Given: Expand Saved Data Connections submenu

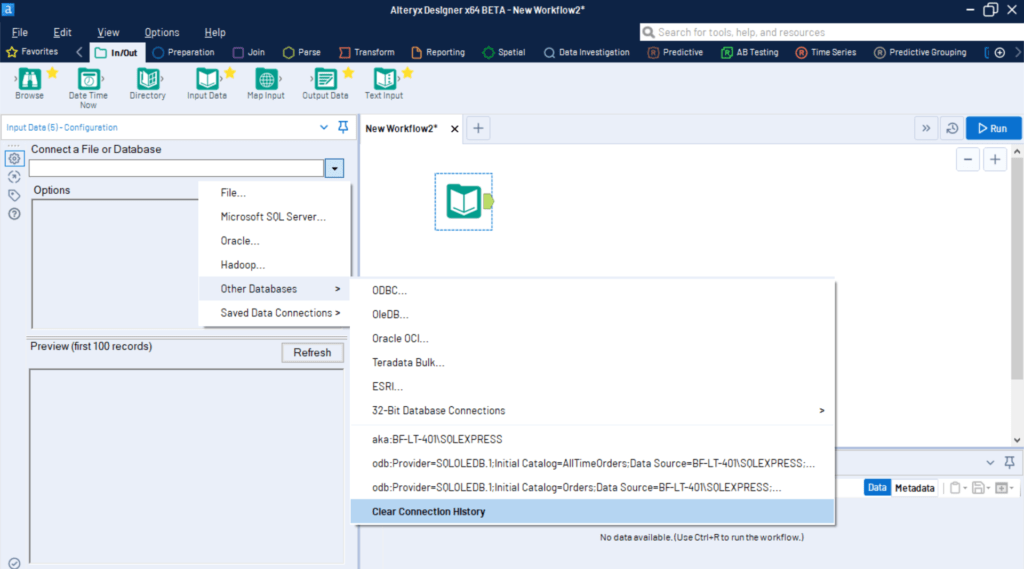Looking at the screenshot, I should point(280,313).
